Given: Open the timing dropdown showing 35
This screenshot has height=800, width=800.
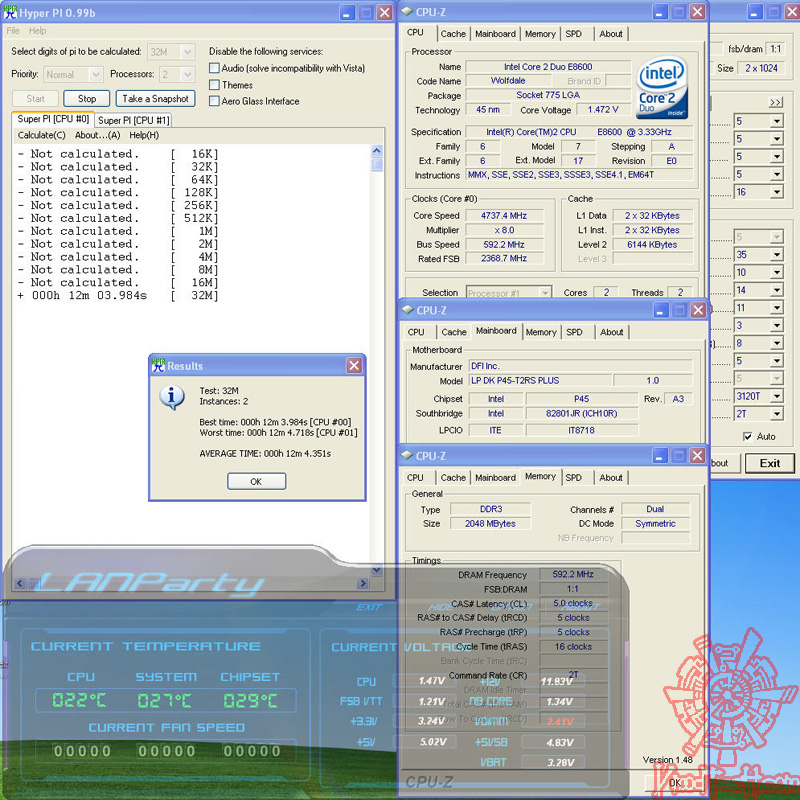Looking at the screenshot, I should [x=777, y=255].
